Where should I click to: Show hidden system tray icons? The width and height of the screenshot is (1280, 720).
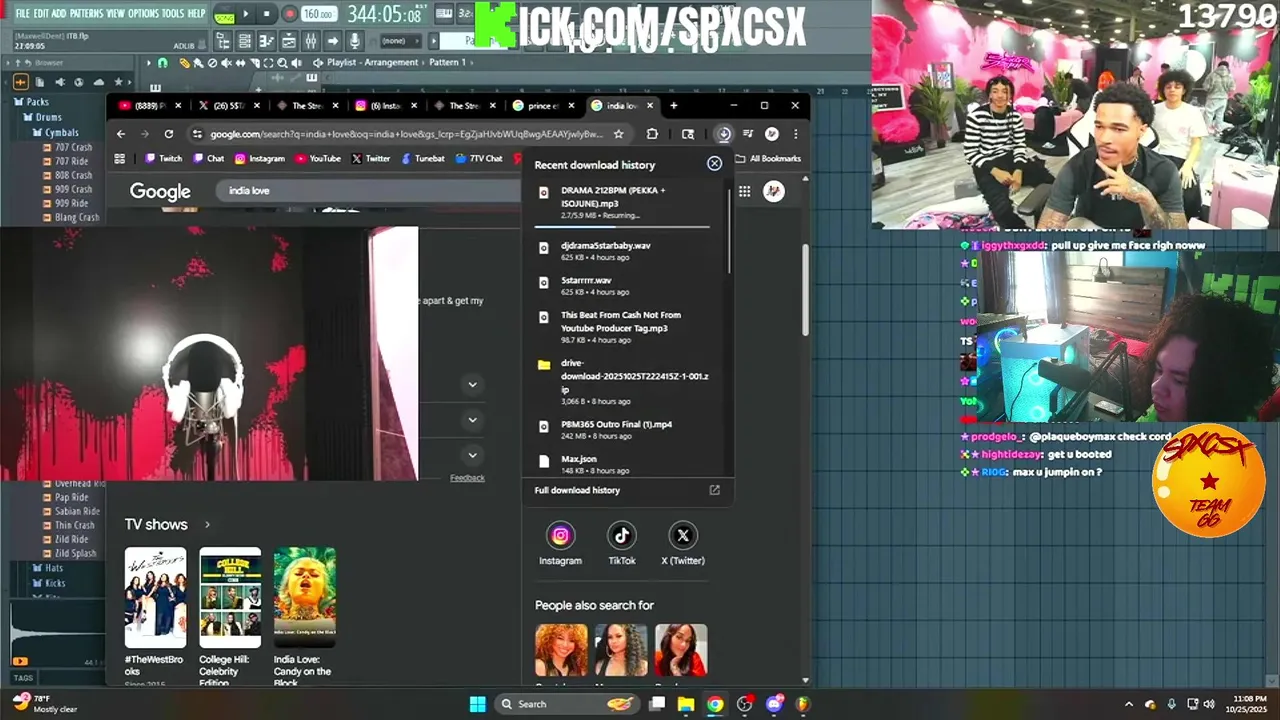click(x=1129, y=704)
